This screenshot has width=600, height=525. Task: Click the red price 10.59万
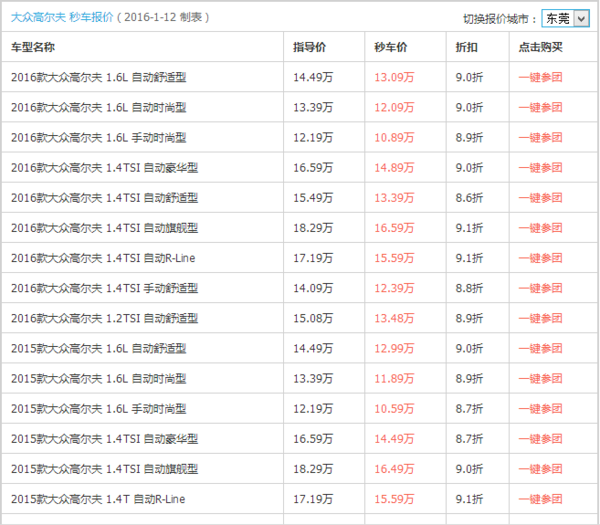click(x=394, y=409)
